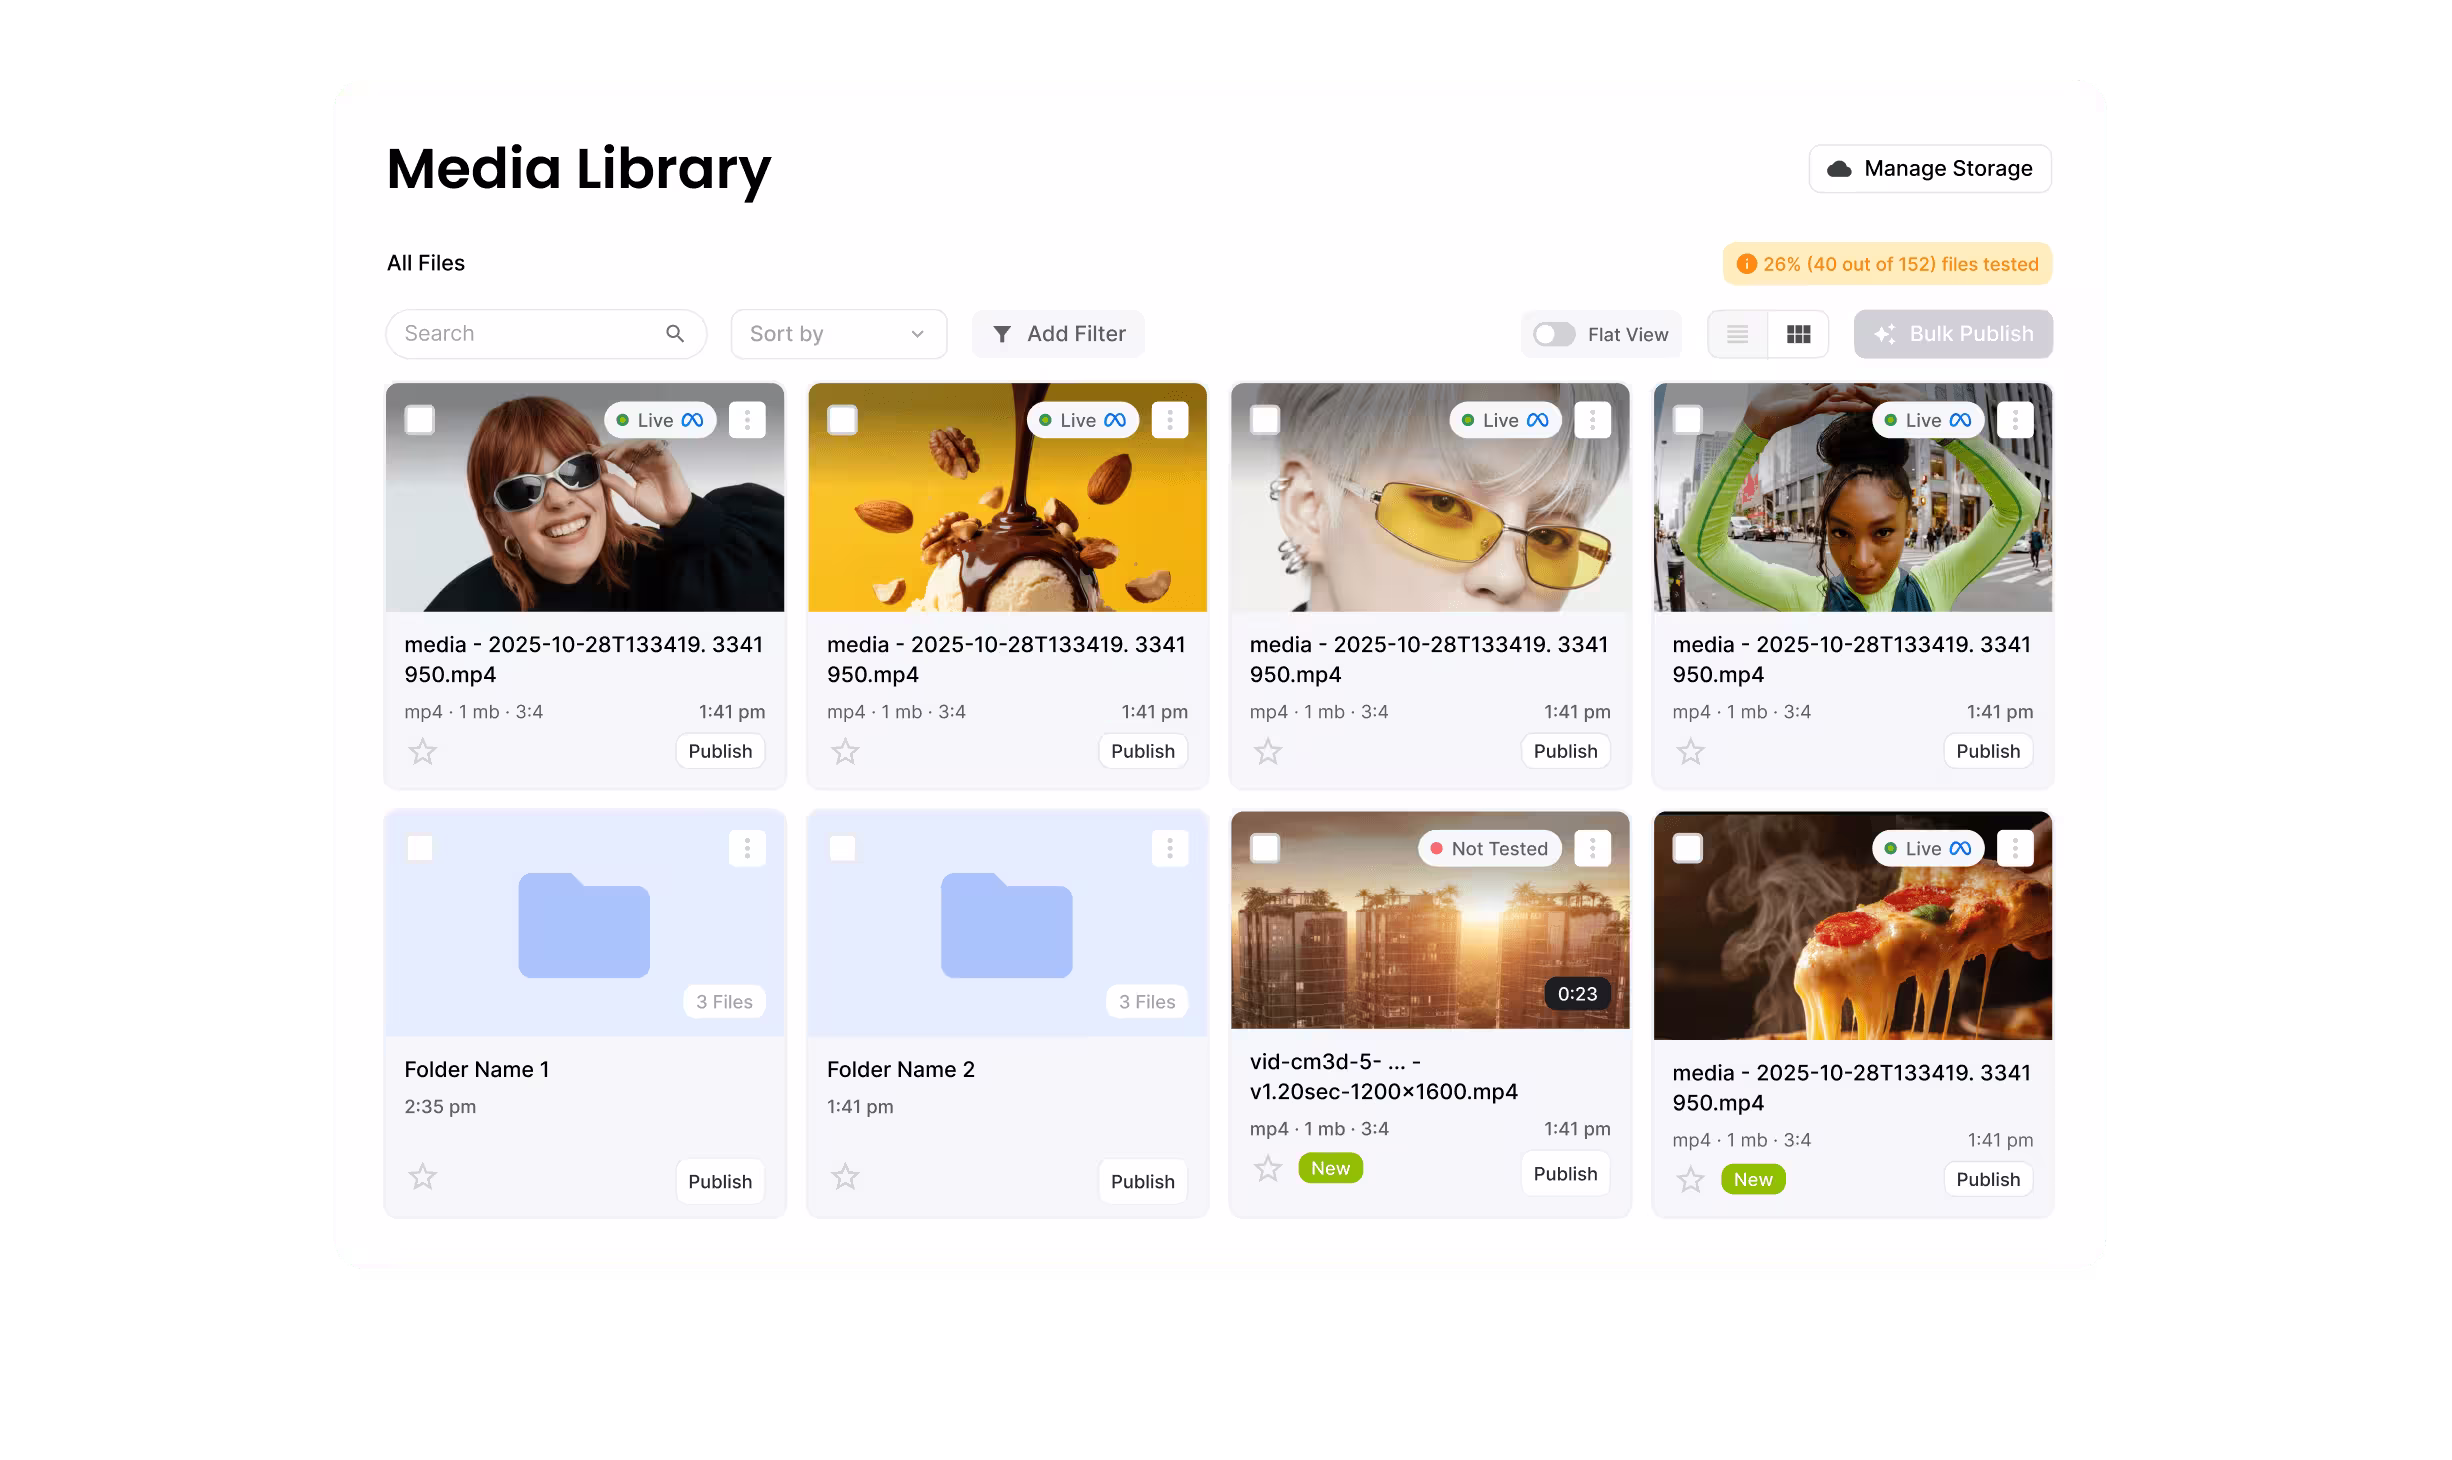2452x1460 pixels.
Task: Select checkbox on yellow glasses video
Action: [1265, 420]
